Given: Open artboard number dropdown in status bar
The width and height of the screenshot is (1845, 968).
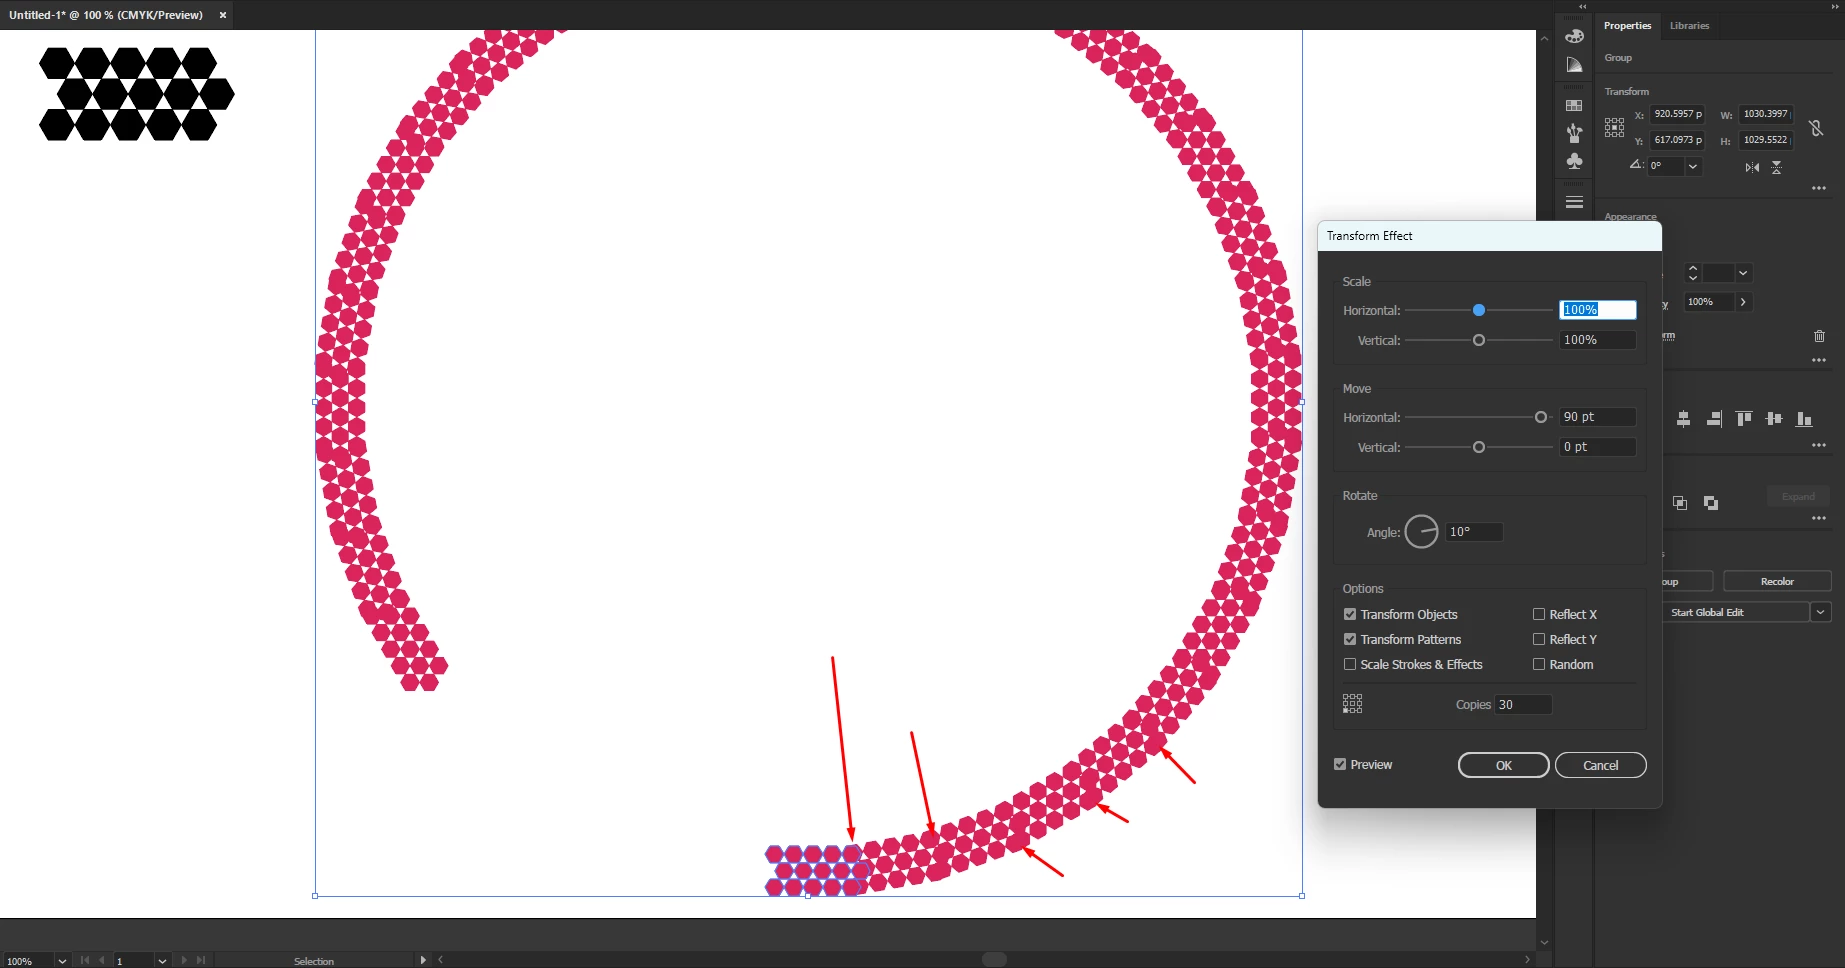Looking at the screenshot, I should tap(162, 961).
